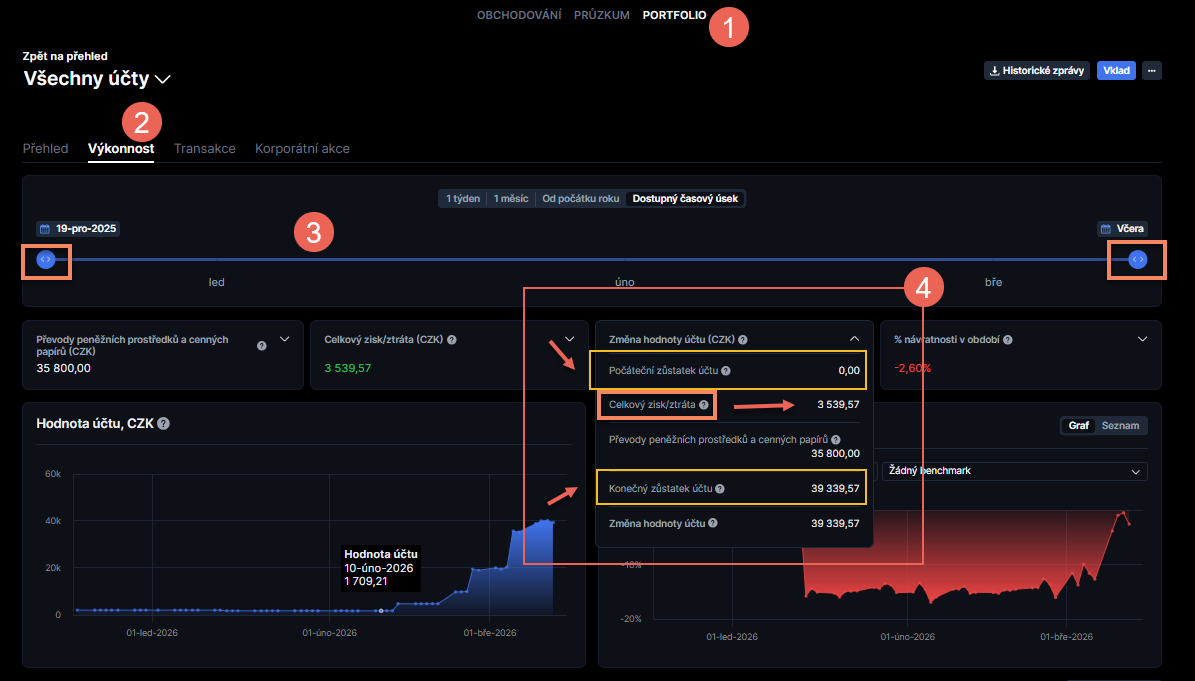The height and width of the screenshot is (681, 1195).
Task: Click help icon next to % návratnosti v období
Action: 1008,340
